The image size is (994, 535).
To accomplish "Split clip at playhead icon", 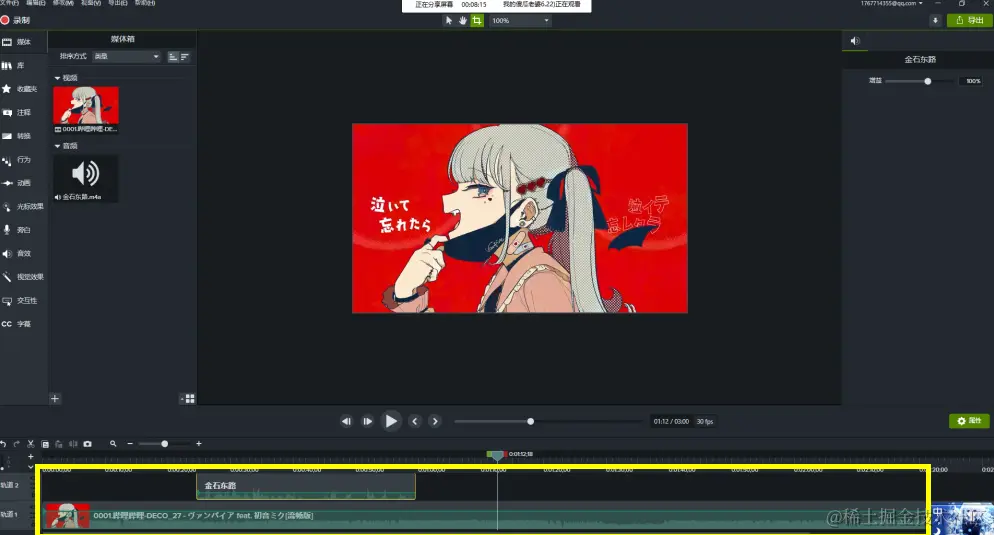I will (x=73, y=444).
